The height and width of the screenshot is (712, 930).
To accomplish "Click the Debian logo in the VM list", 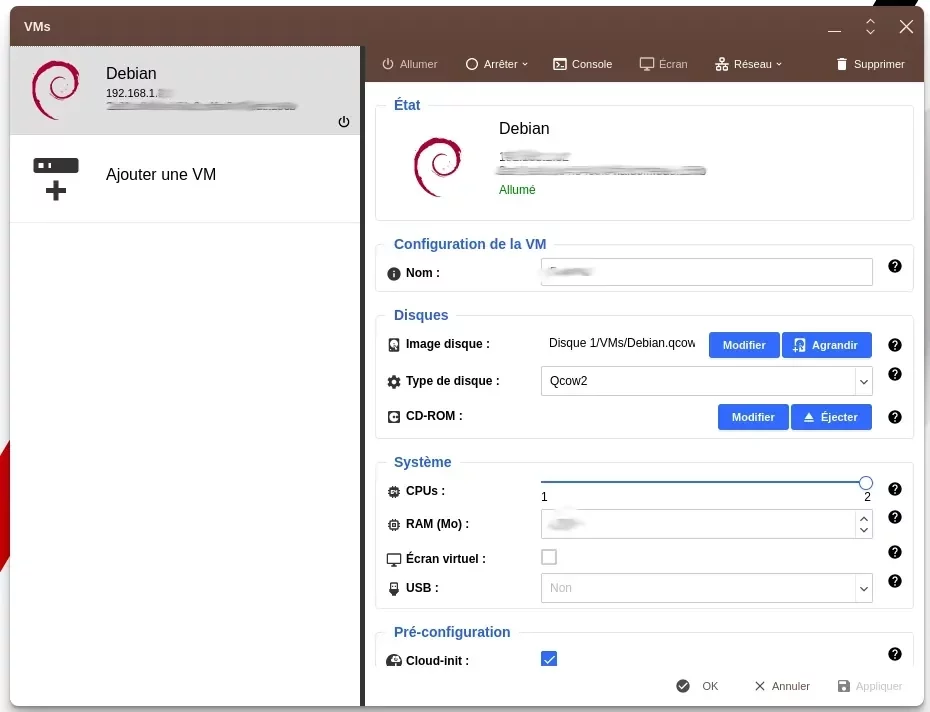I will (x=56, y=90).
